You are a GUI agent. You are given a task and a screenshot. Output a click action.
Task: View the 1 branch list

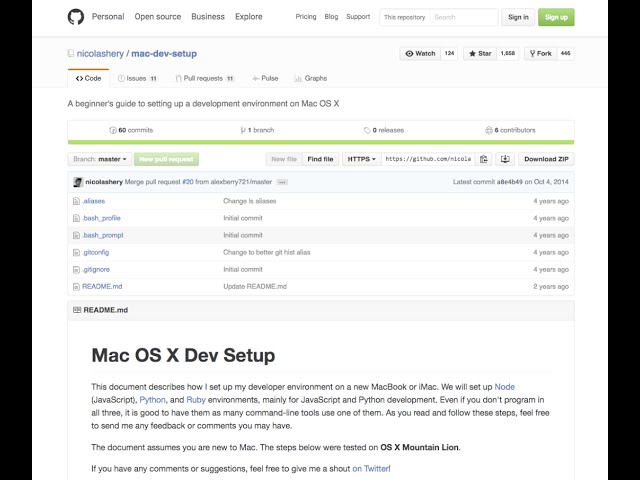click(x=257, y=130)
